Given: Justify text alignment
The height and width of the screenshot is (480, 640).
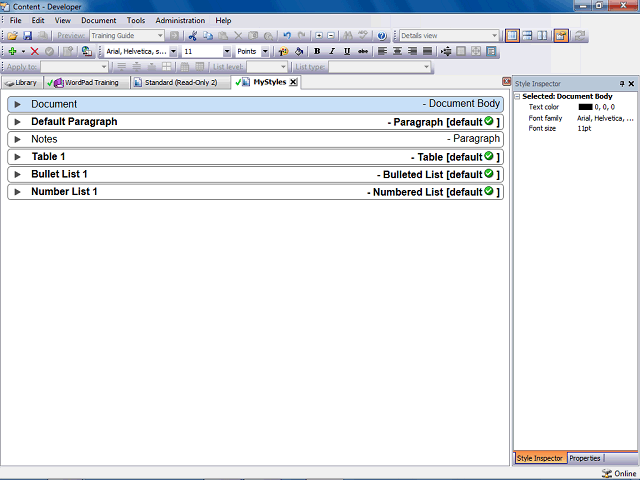Looking at the screenshot, I should pyautogui.click(x=427, y=51).
